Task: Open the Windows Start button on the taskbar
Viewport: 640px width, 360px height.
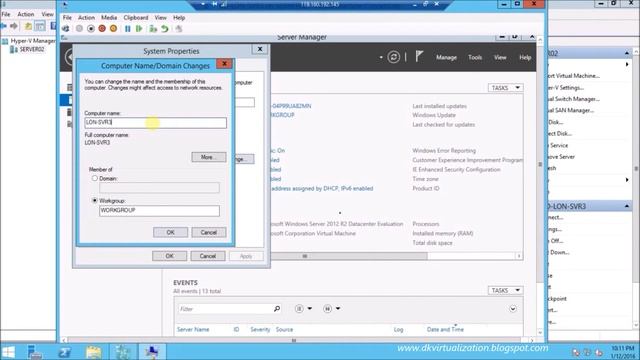Action: pyautogui.click(x=8, y=352)
